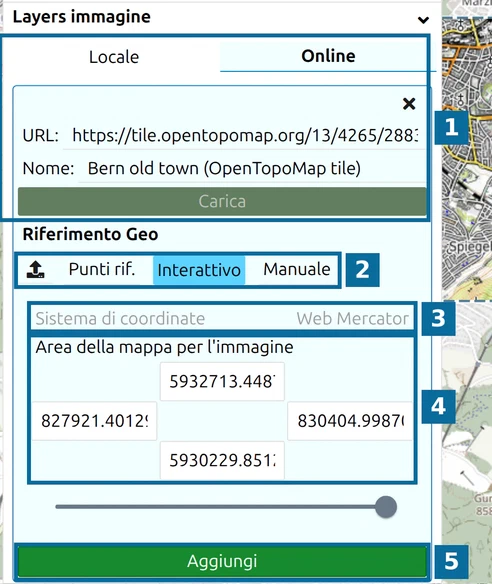The image size is (492, 584).
Task: Switch to the Online tab
Action: tap(328, 56)
